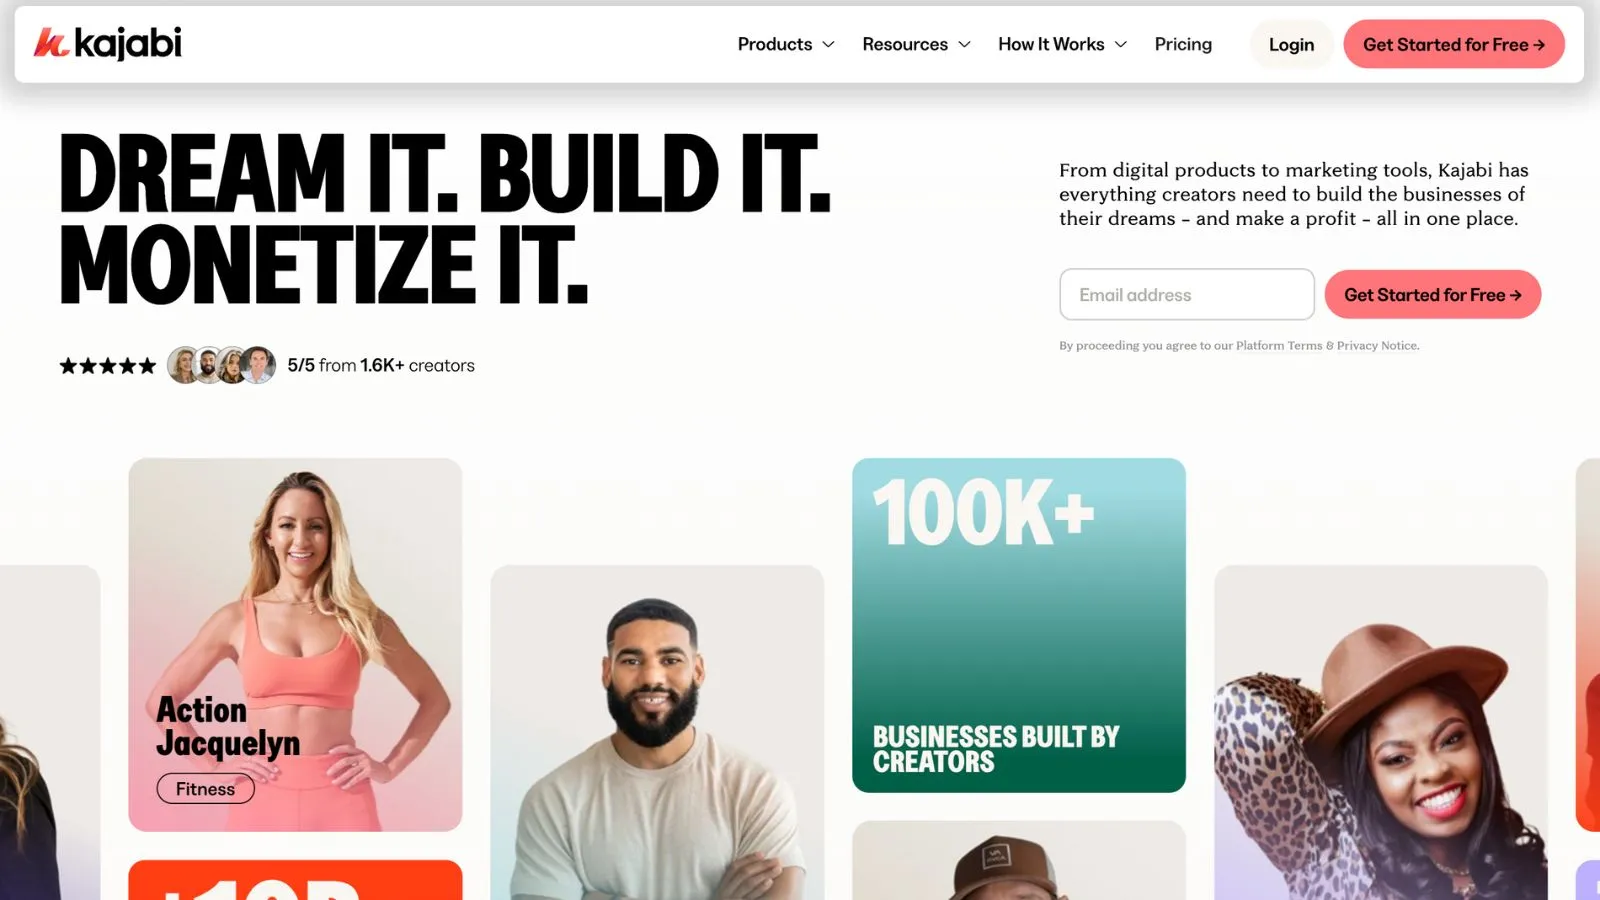Open the Pricing menu item
Image resolution: width=1600 pixels, height=900 pixels.
point(1183,44)
